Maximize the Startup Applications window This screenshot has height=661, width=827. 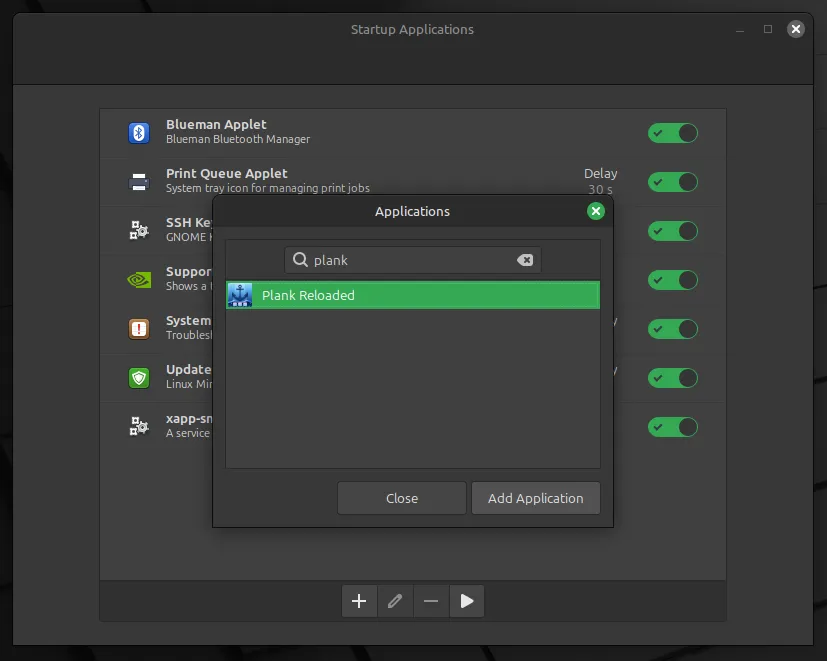pos(768,29)
